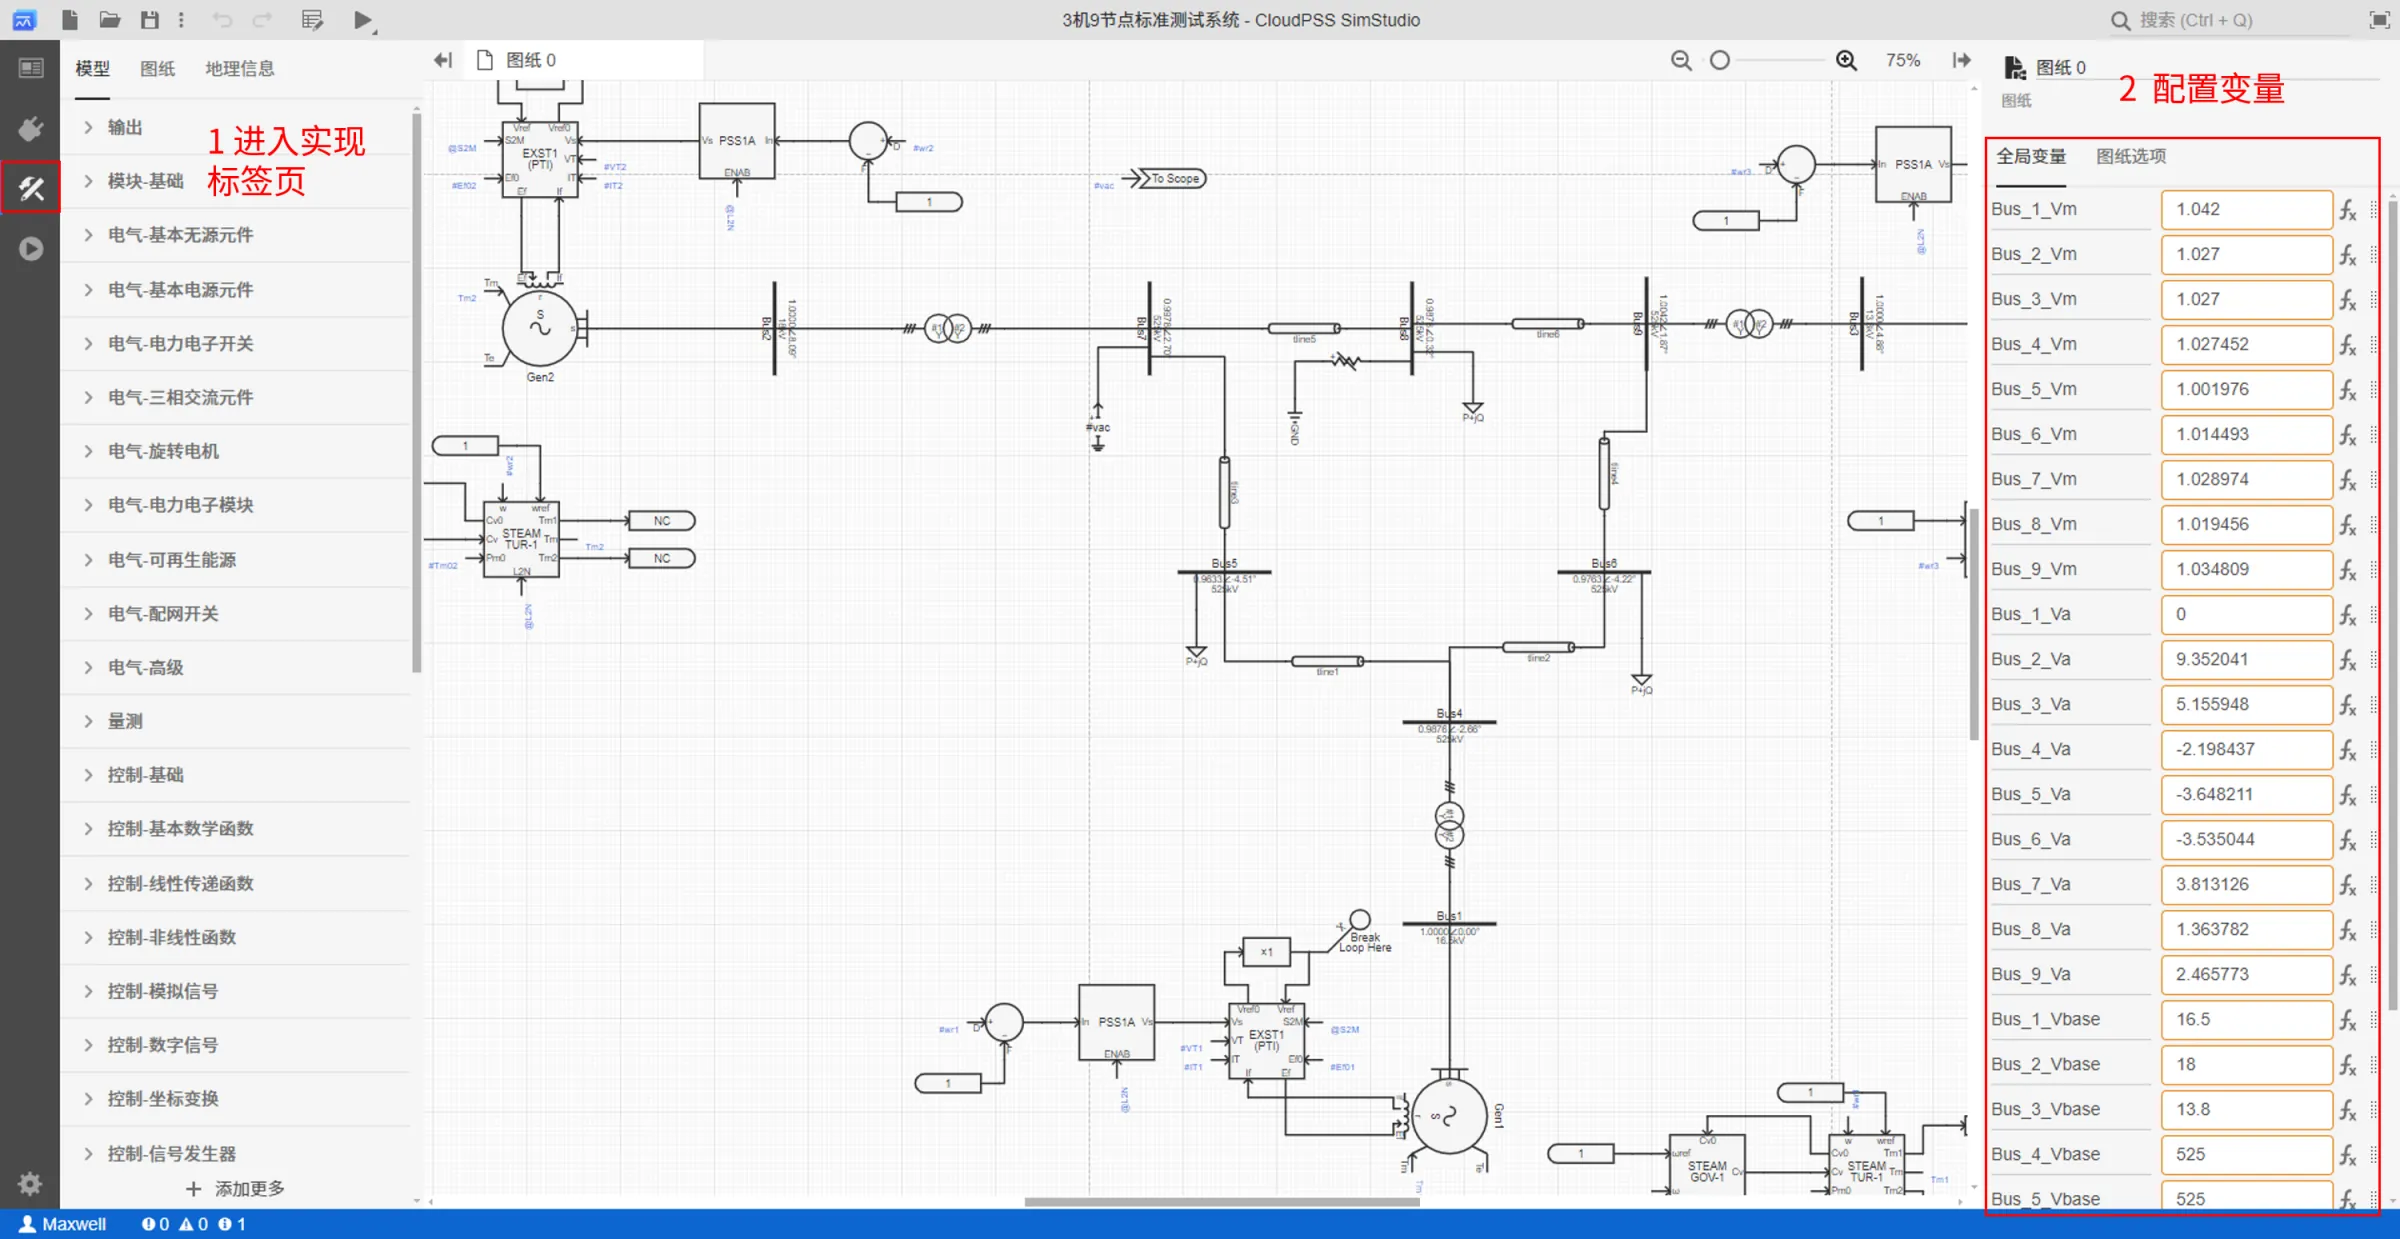Expand the 控制-基础 category
This screenshot has width=2400, height=1239.
(236, 775)
